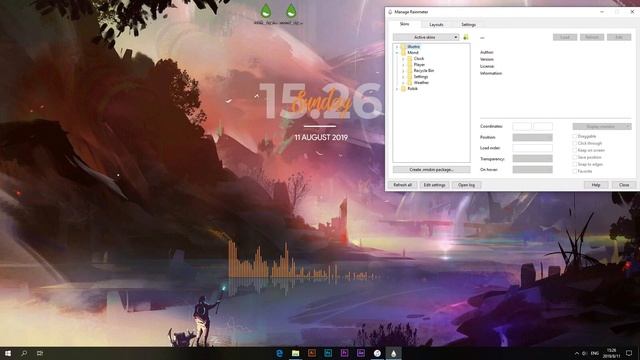Click Create .rmskin package button
The height and width of the screenshot is (360, 640).
(431, 169)
